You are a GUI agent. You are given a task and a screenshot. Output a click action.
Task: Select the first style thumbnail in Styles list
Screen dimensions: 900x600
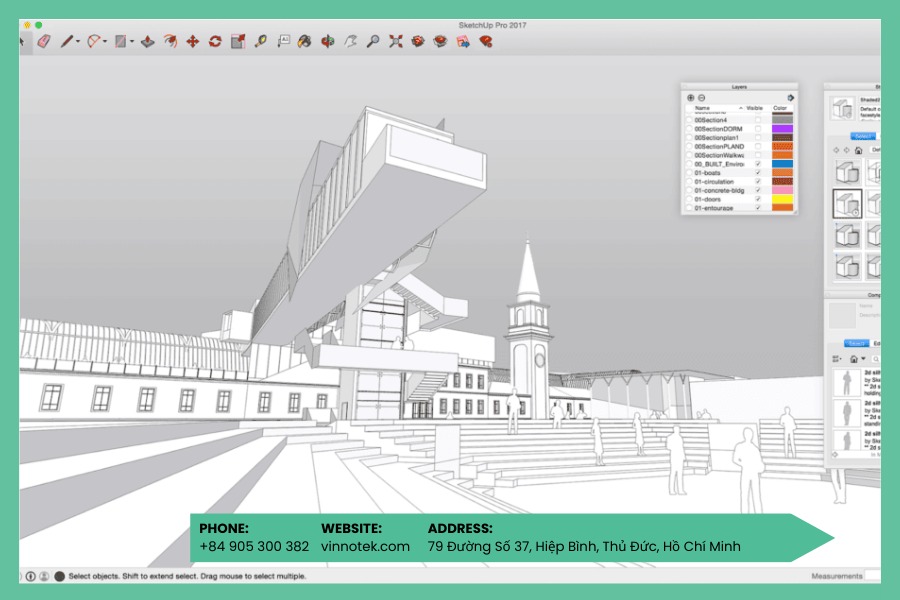pyautogui.click(x=847, y=172)
